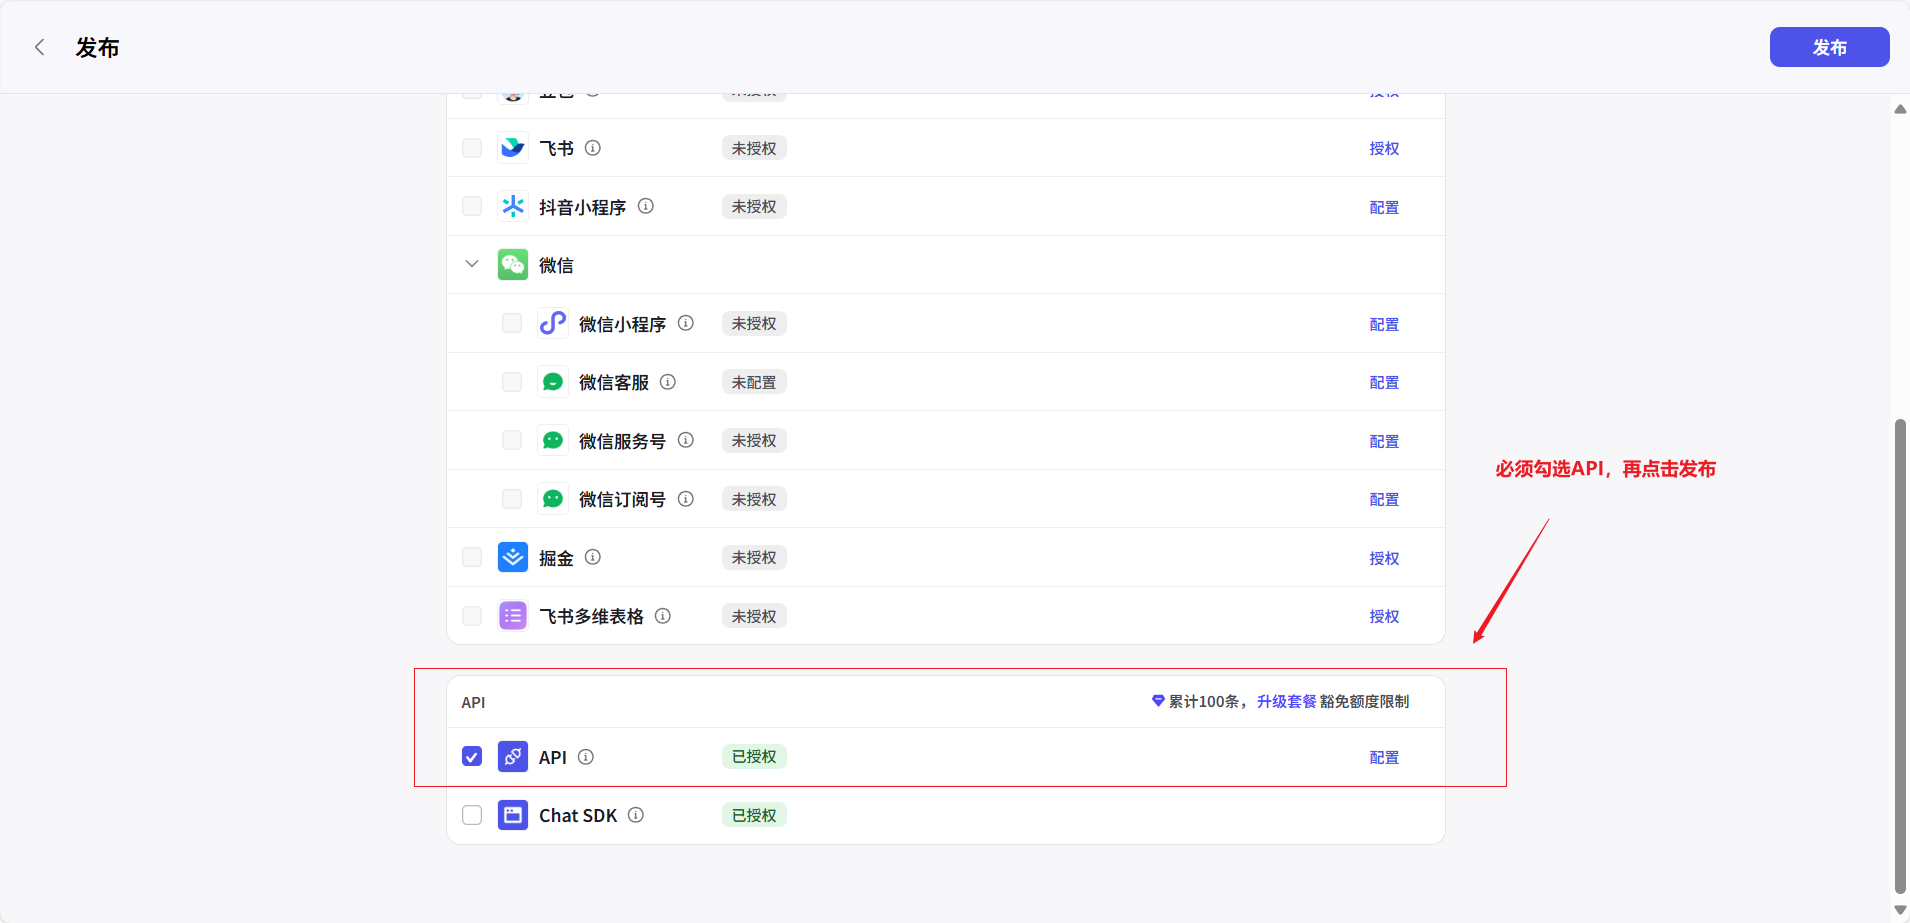Click the 抖音小程序 snowflake icon
Image resolution: width=1910 pixels, height=923 pixels.
coord(513,206)
